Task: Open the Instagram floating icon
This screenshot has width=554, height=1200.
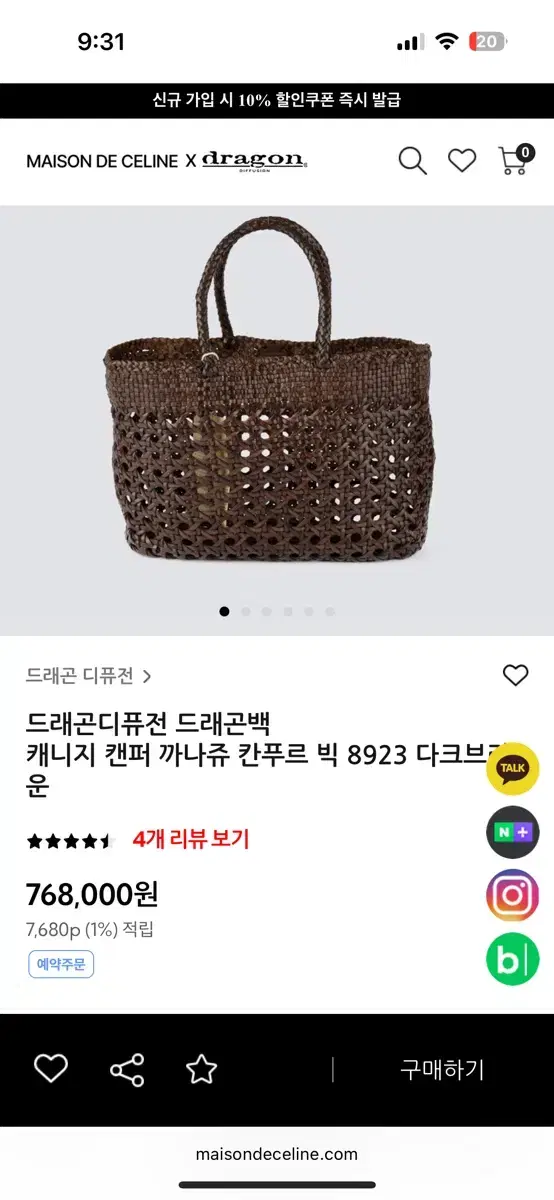Action: [x=513, y=896]
